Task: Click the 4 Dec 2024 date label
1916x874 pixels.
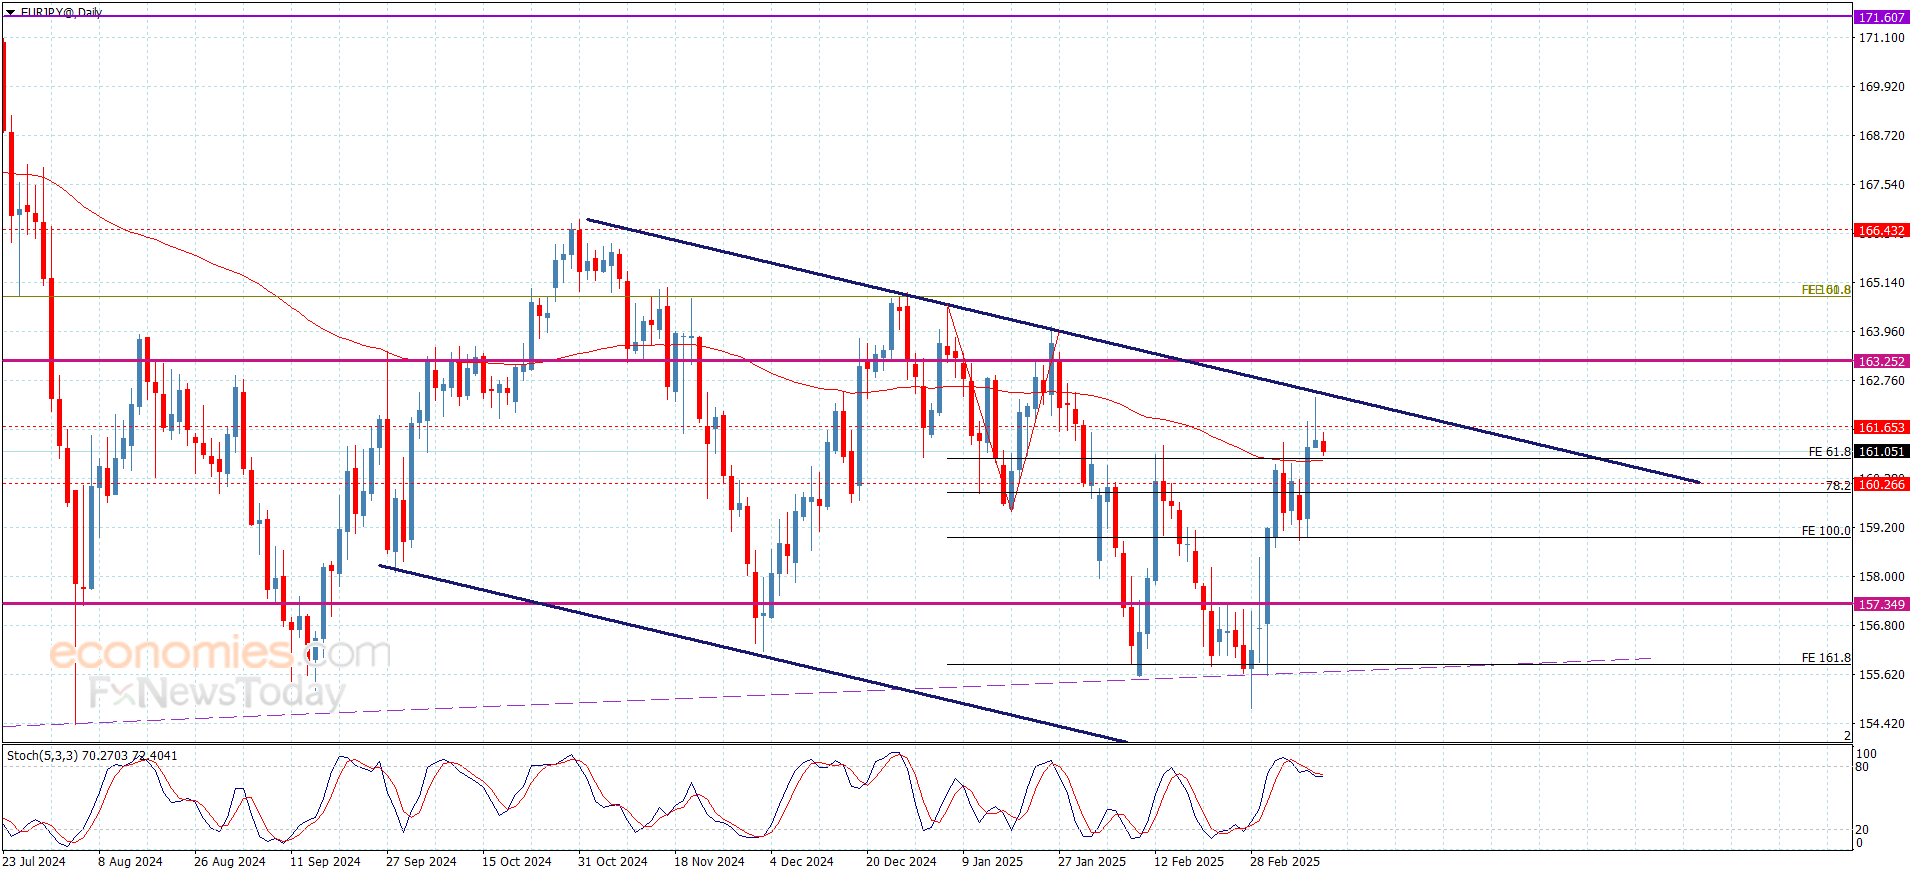Action: (x=802, y=862)
